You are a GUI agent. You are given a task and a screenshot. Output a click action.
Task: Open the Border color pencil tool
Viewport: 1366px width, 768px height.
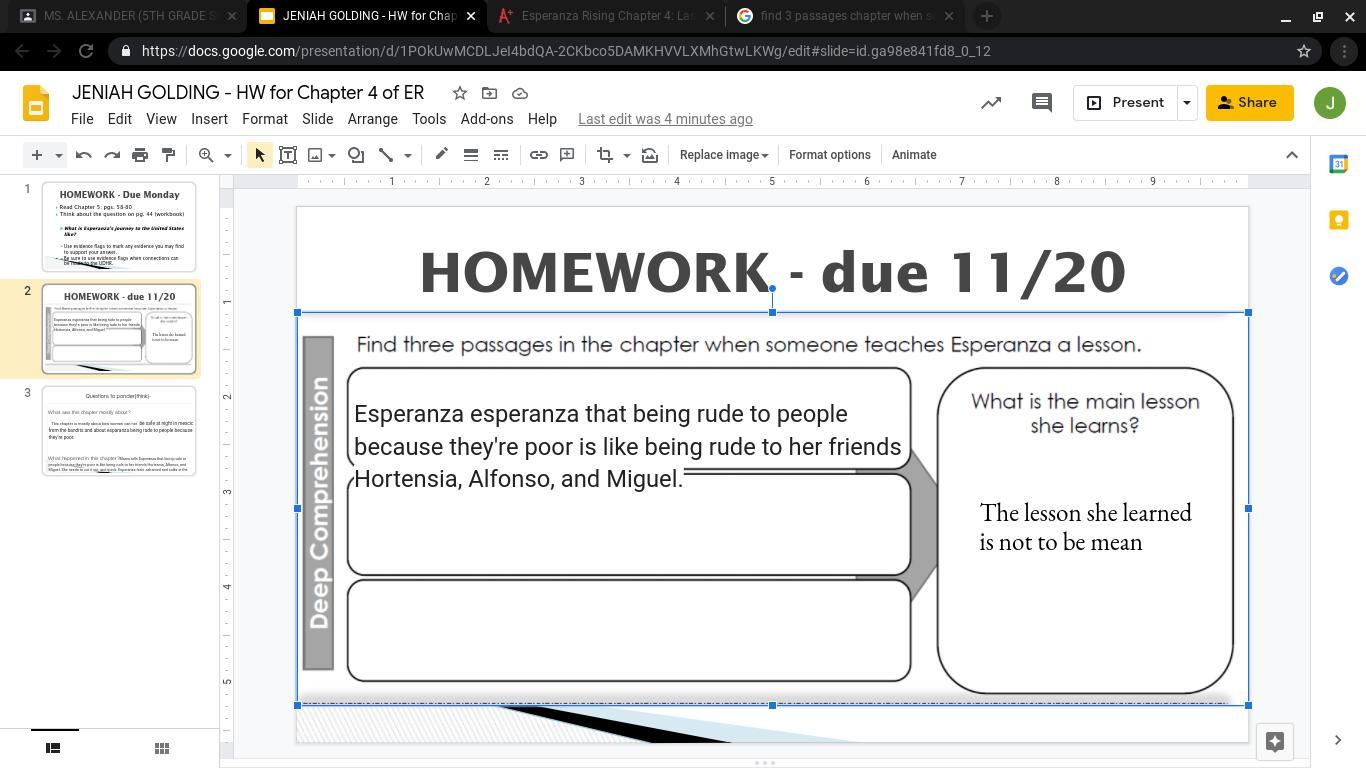click(x=441, y=155)
